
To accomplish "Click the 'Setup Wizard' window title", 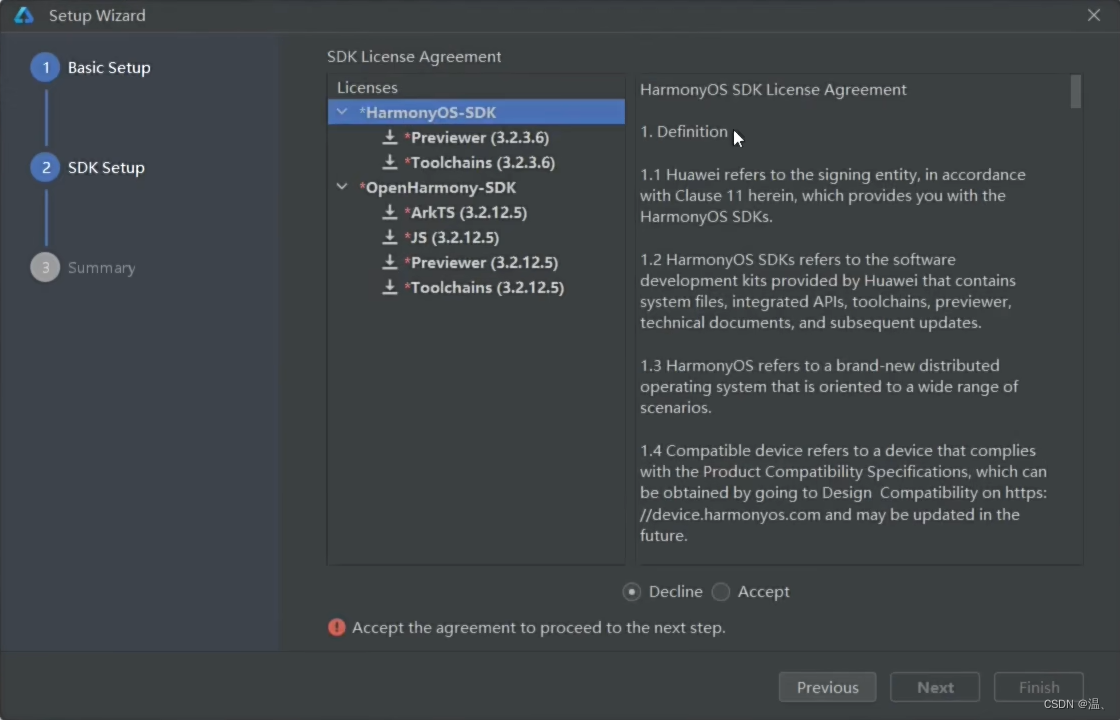I will point(97,15).
